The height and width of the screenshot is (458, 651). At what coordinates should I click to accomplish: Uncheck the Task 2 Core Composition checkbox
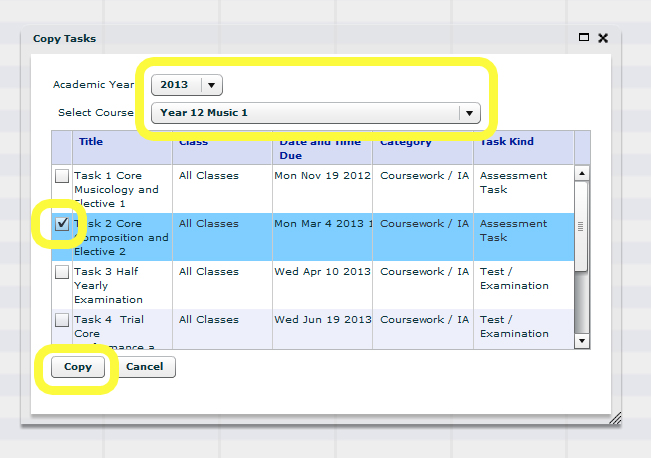click(x=62, y=224)
